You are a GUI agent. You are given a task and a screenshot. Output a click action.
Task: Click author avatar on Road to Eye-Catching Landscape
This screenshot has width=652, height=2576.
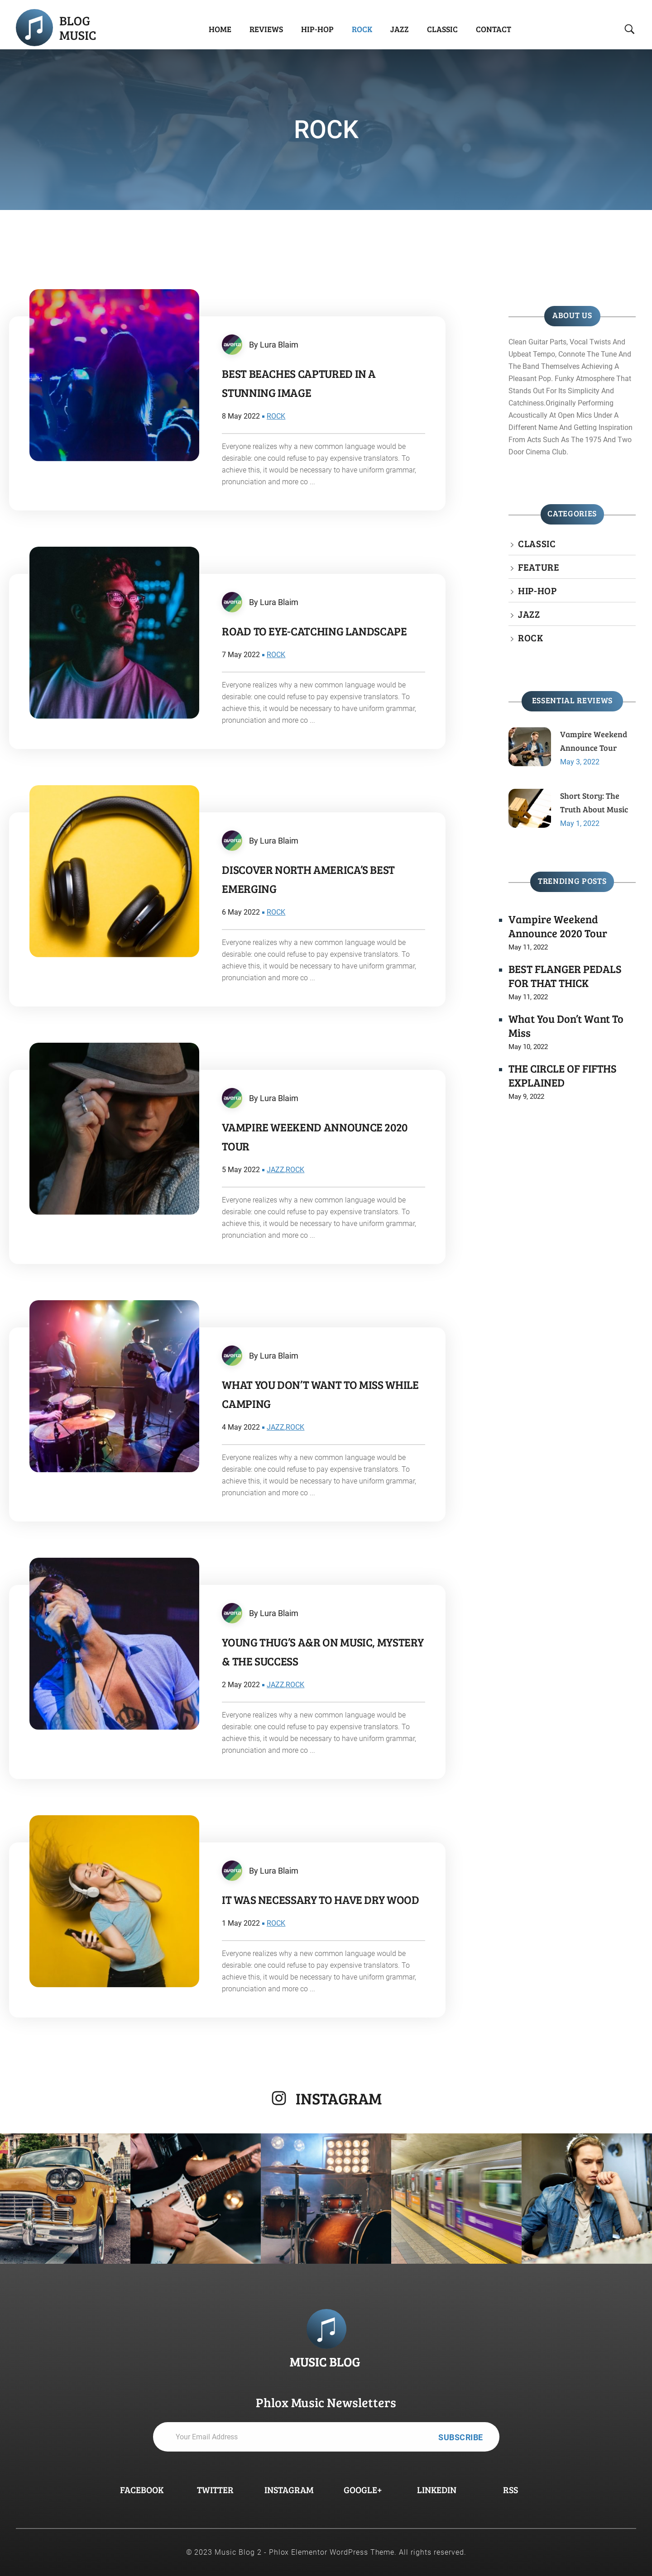coord(232,602)
